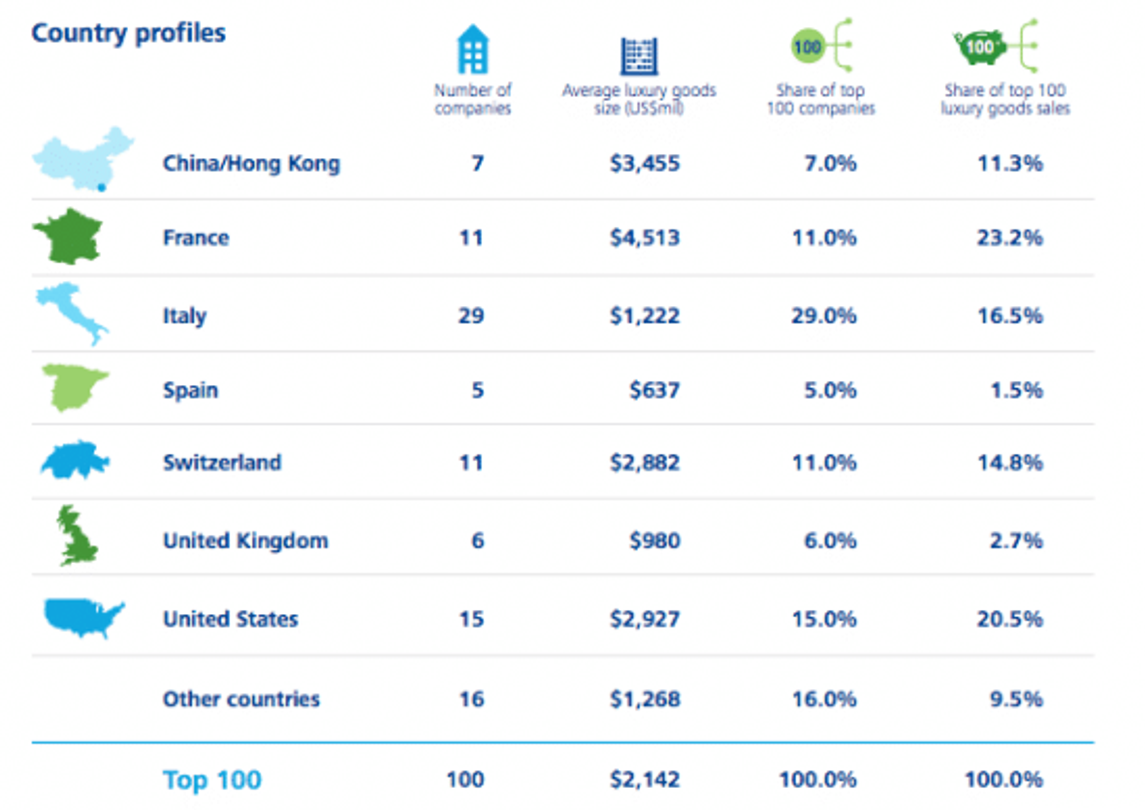The image size is (1145, 810).
Task: Click the 16.0% company share for Other countries
Action: coord(824,699)
